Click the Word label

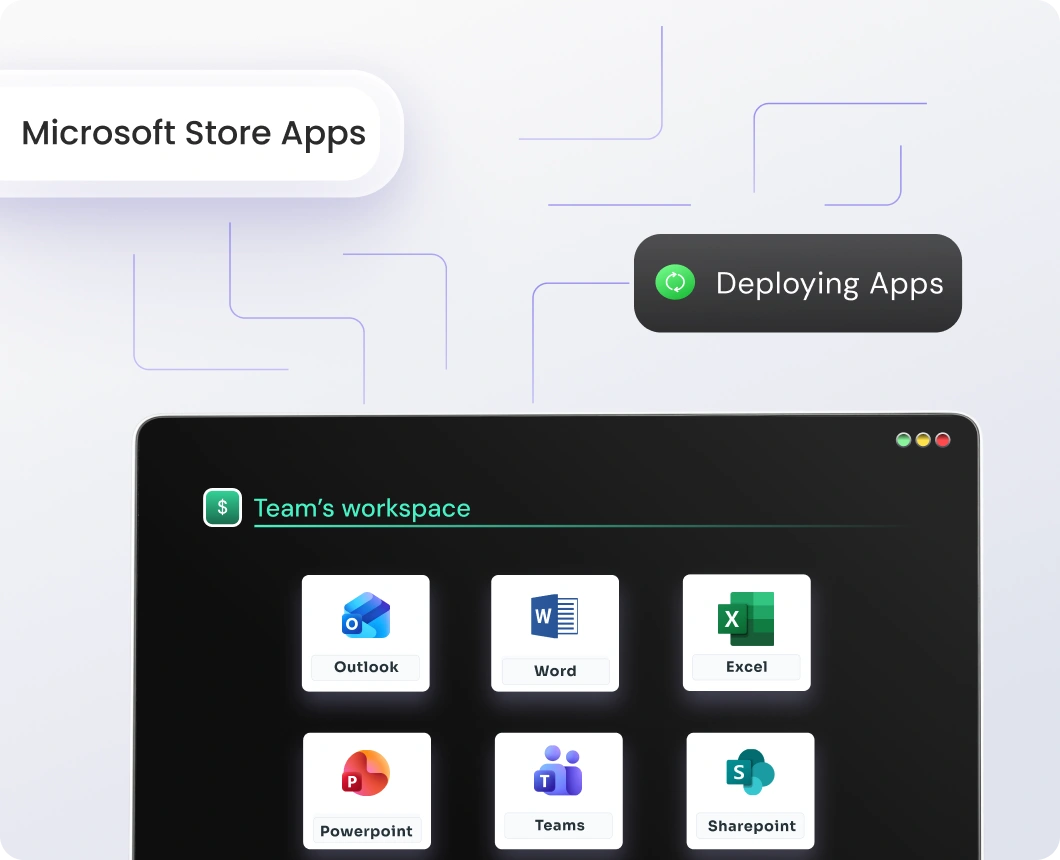point(556,671)
